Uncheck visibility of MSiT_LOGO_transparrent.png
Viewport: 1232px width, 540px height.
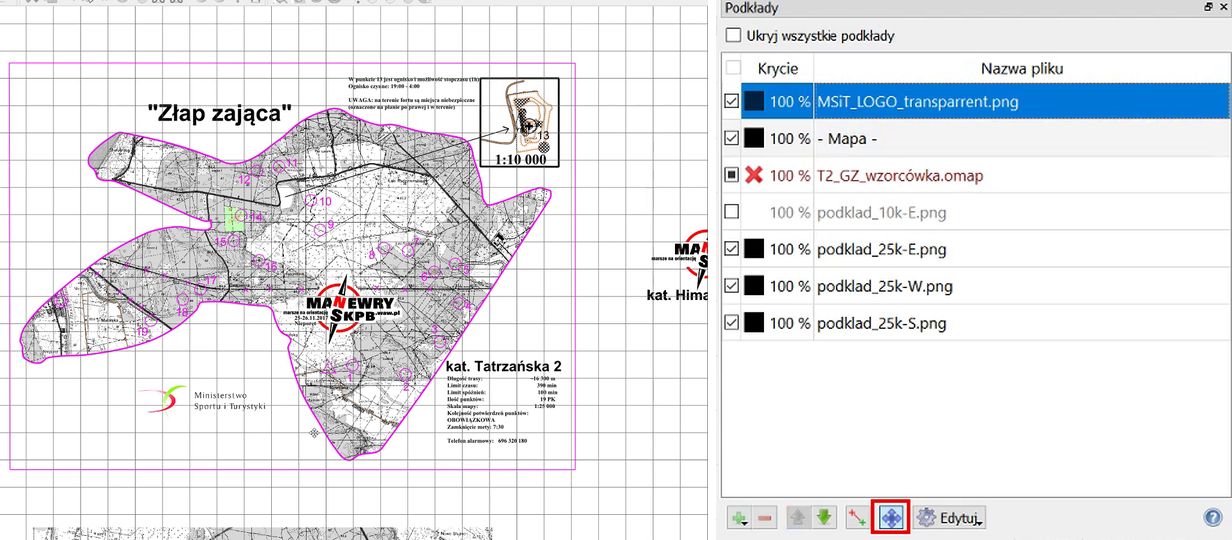[732, 101]
